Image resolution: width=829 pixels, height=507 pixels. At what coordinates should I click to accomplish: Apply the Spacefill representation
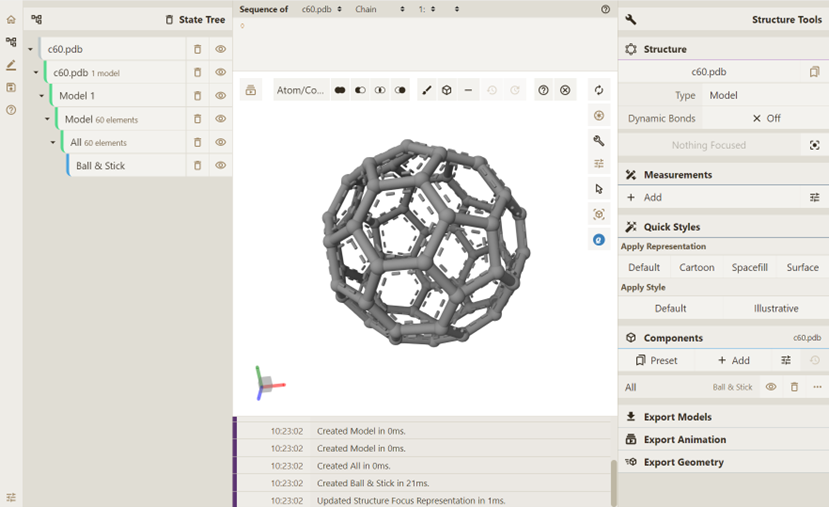click(749, 267)
